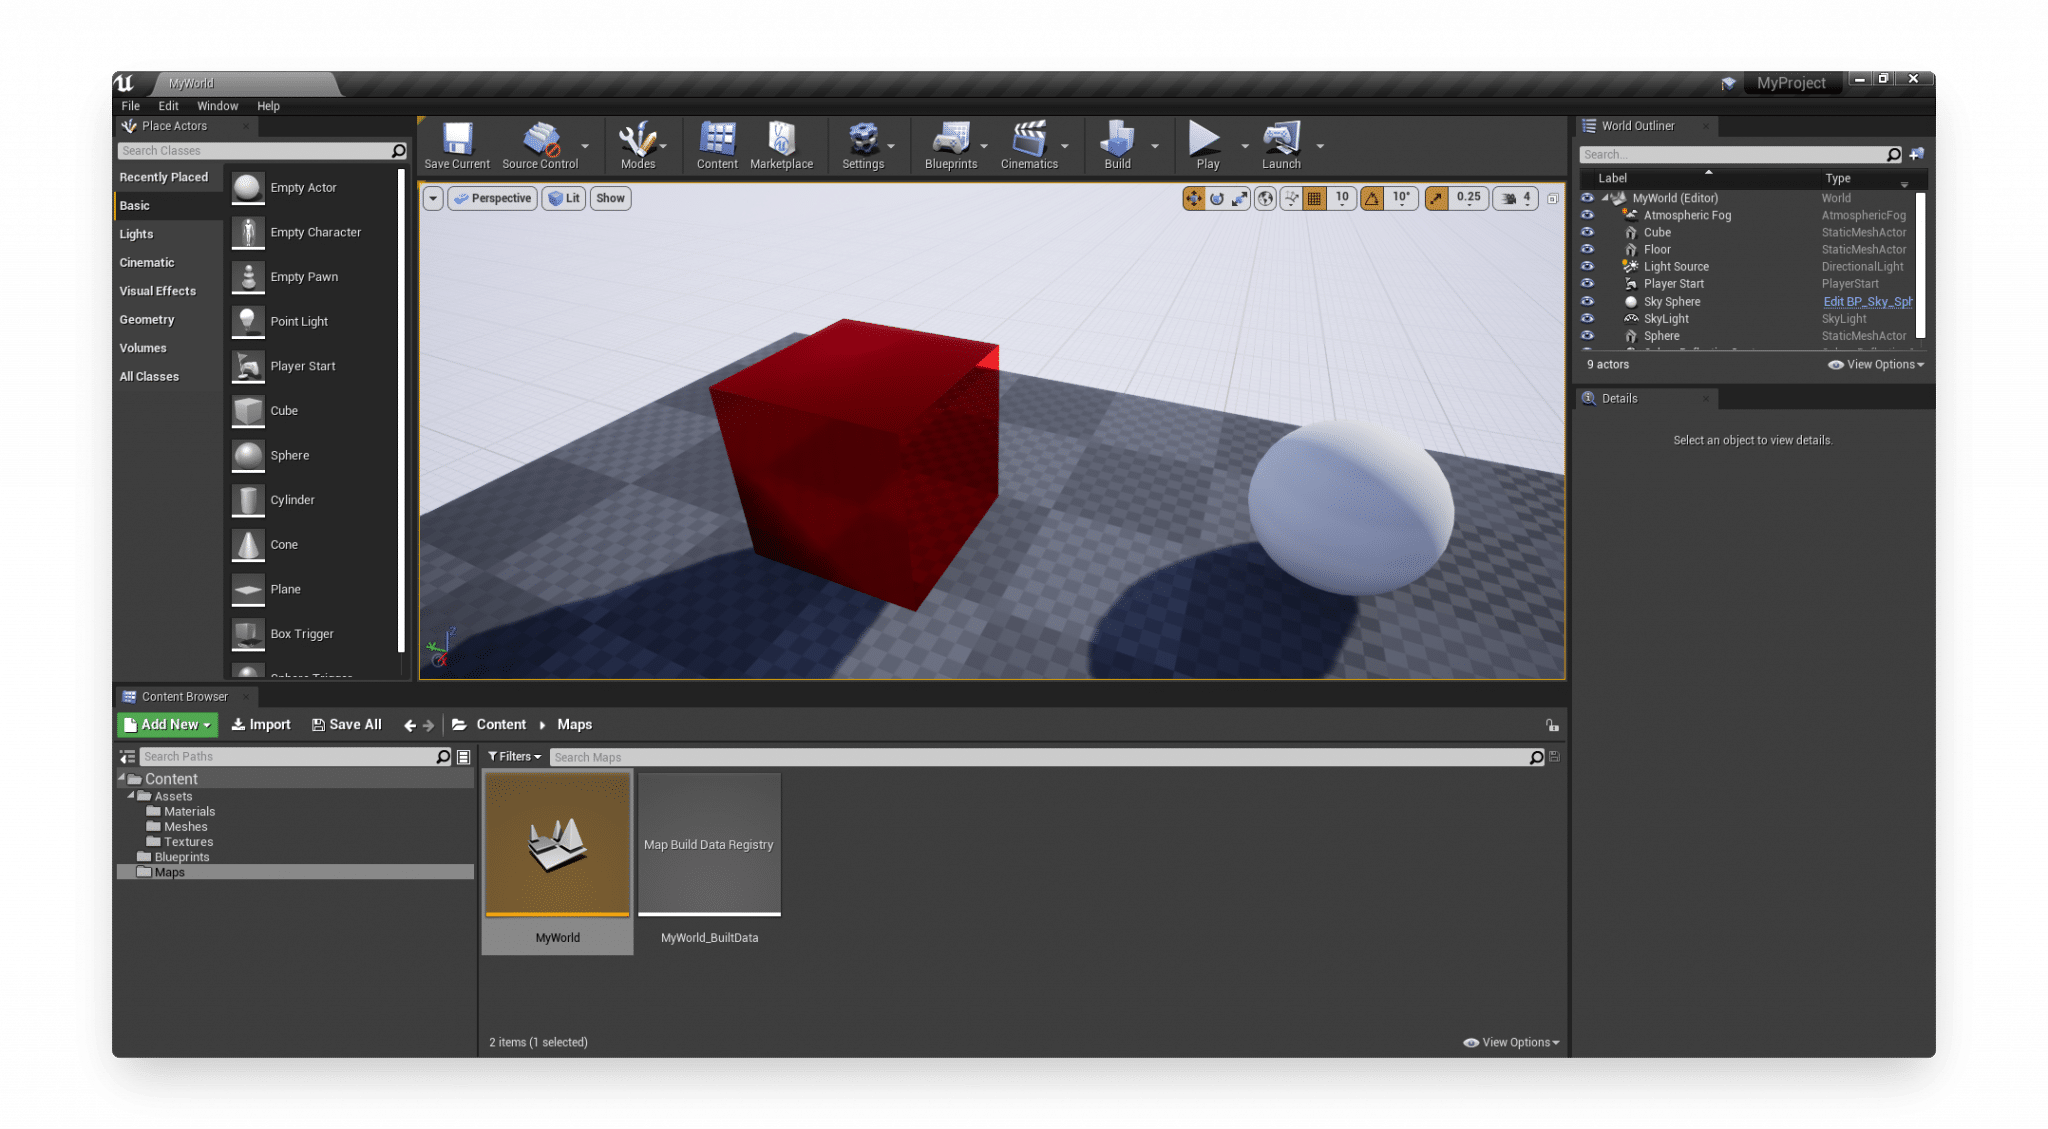Open the Window menu
Screen dimensions: 2048x1129
[x=218, y=105]
